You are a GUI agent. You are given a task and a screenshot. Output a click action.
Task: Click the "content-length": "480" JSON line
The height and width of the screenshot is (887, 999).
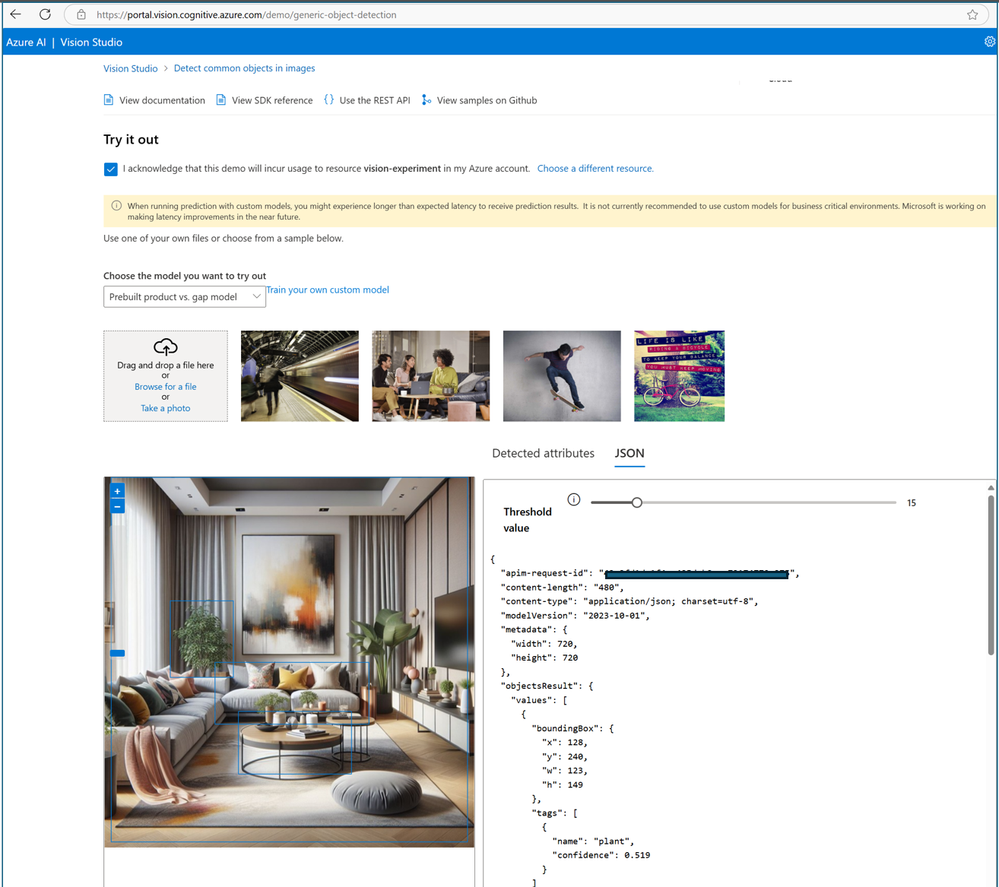tap(563, 588)
